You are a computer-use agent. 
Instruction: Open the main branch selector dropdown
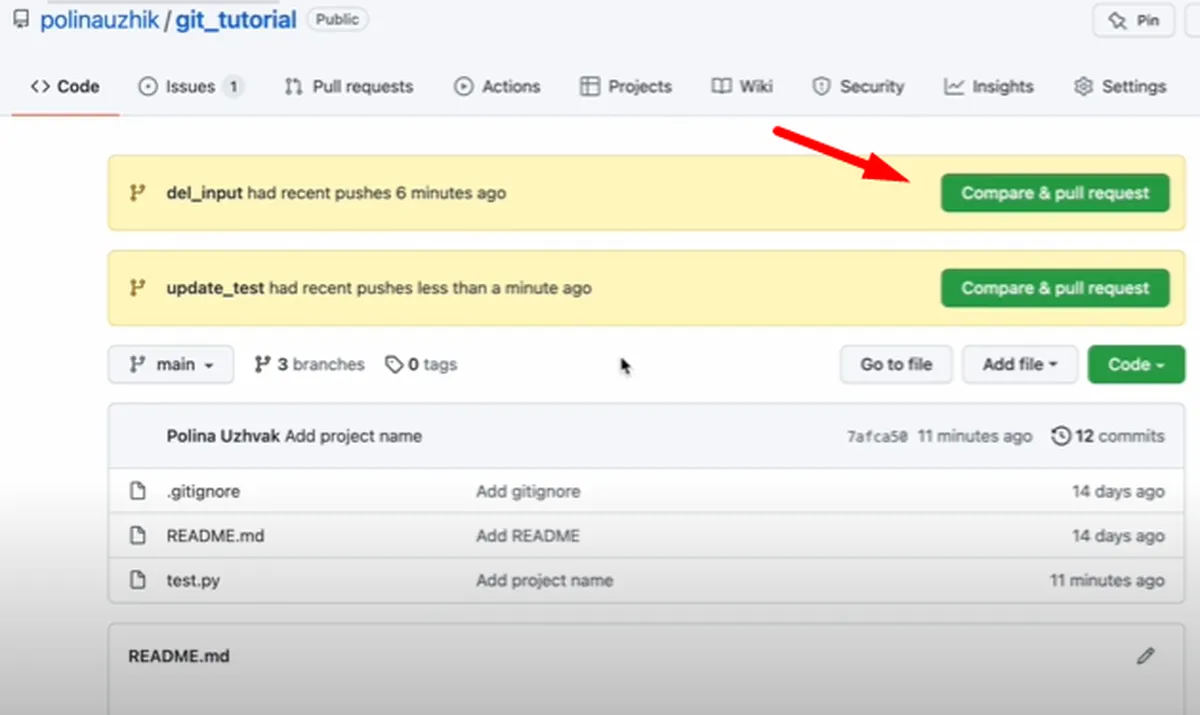coord(171,365)
